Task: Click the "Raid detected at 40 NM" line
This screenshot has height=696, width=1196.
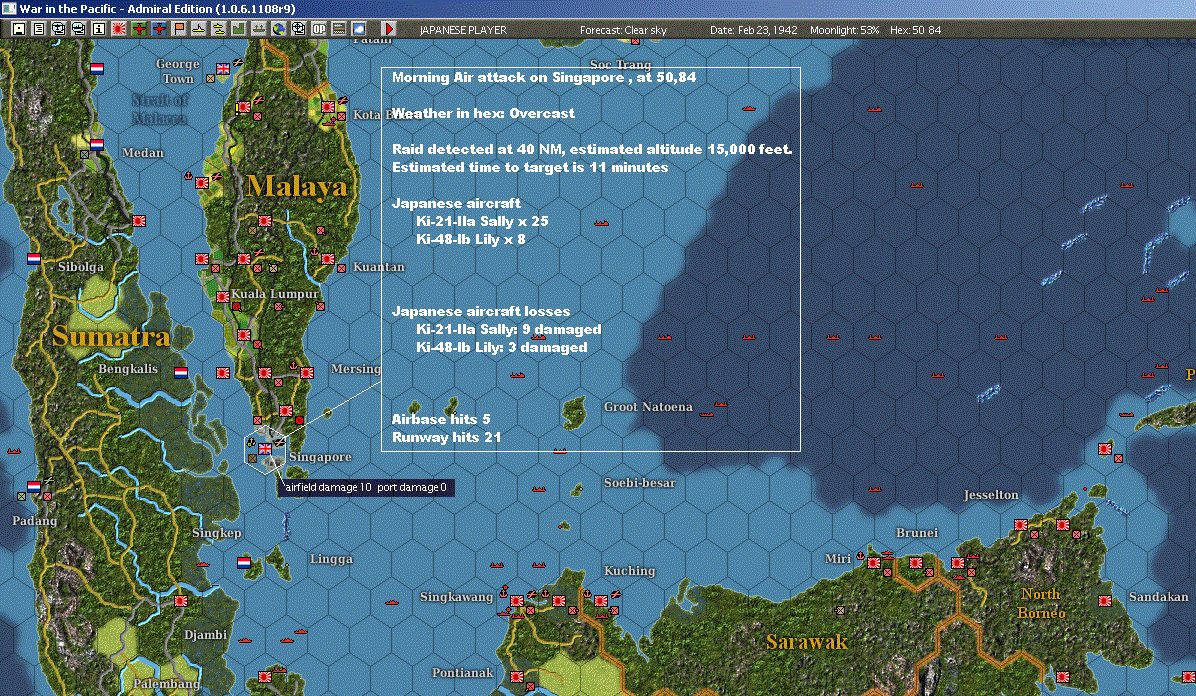Action: 592,150
